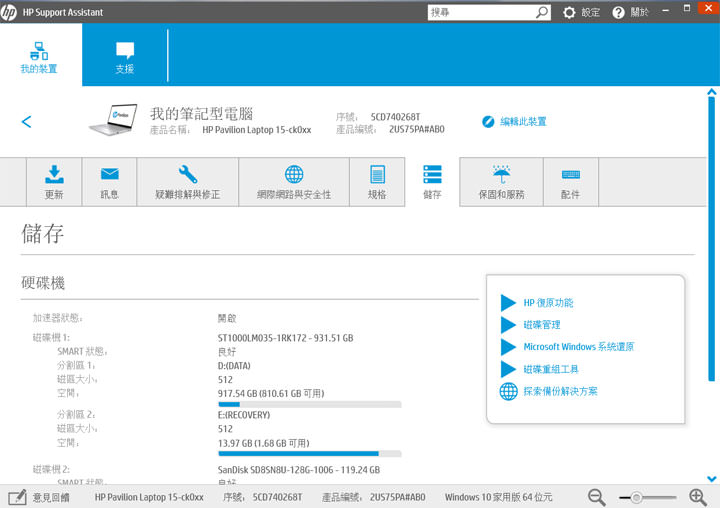
Task: Click the 探索備份解決方案 globe link
Action: tap(560, 391)
